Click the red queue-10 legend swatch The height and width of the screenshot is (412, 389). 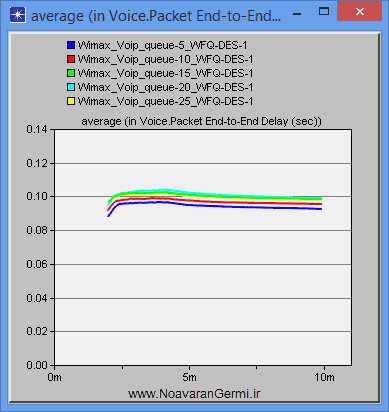tap(71, 59)
